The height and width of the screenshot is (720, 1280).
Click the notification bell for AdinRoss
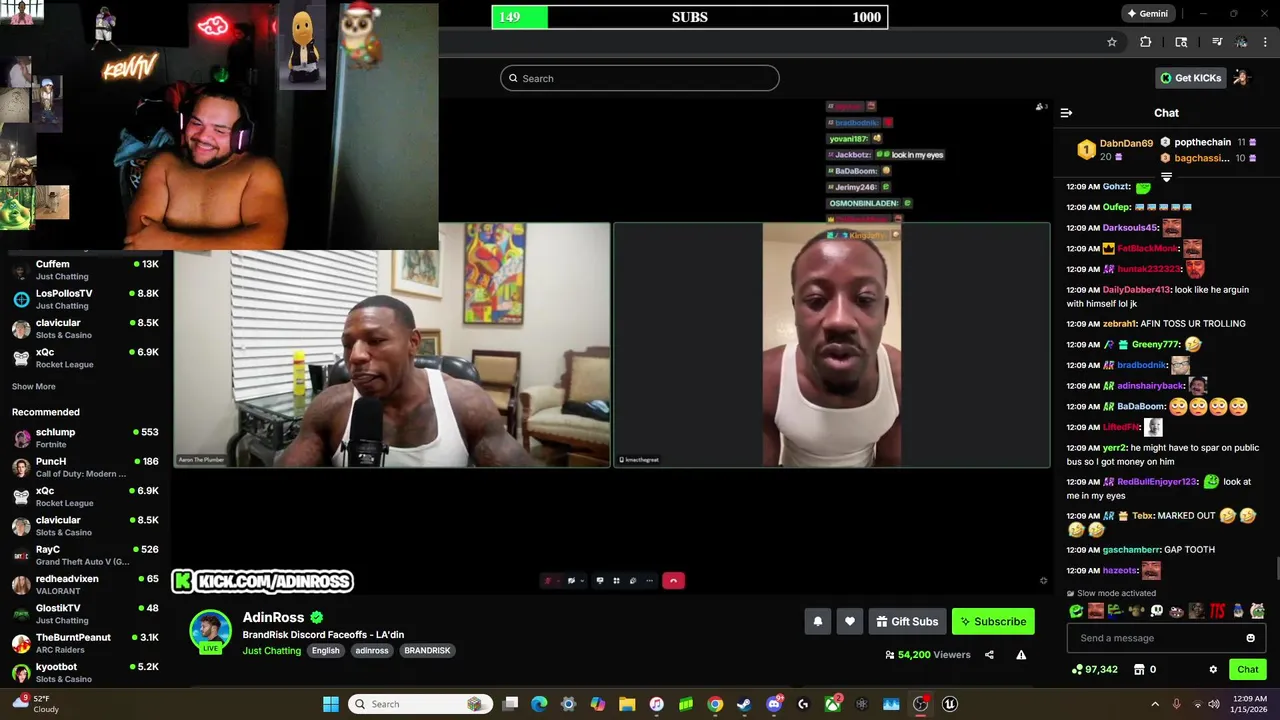click(817, 621)
